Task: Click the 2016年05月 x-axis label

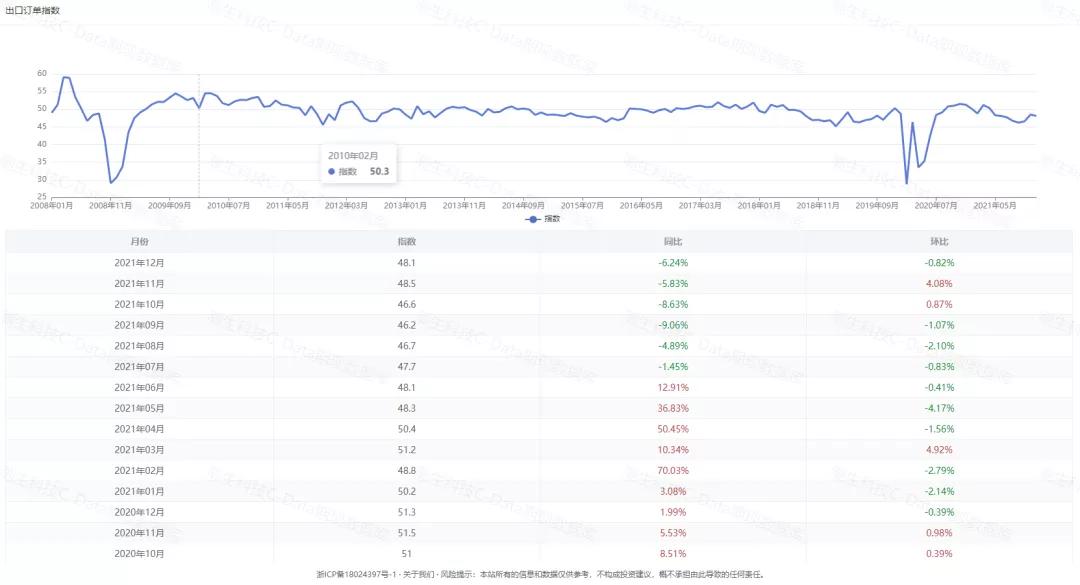Action: 643,205
